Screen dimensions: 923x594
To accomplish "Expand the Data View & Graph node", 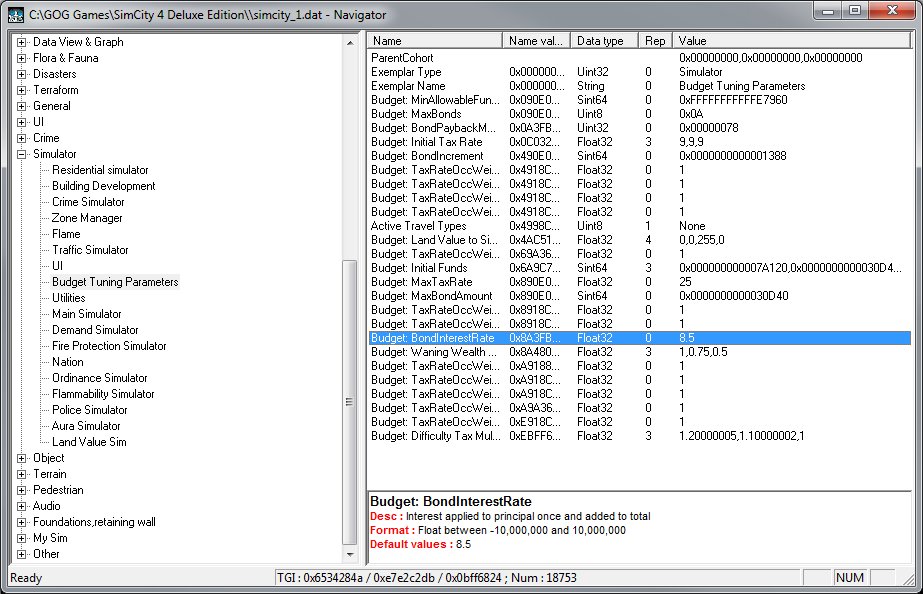I will [x=22, y=42].
